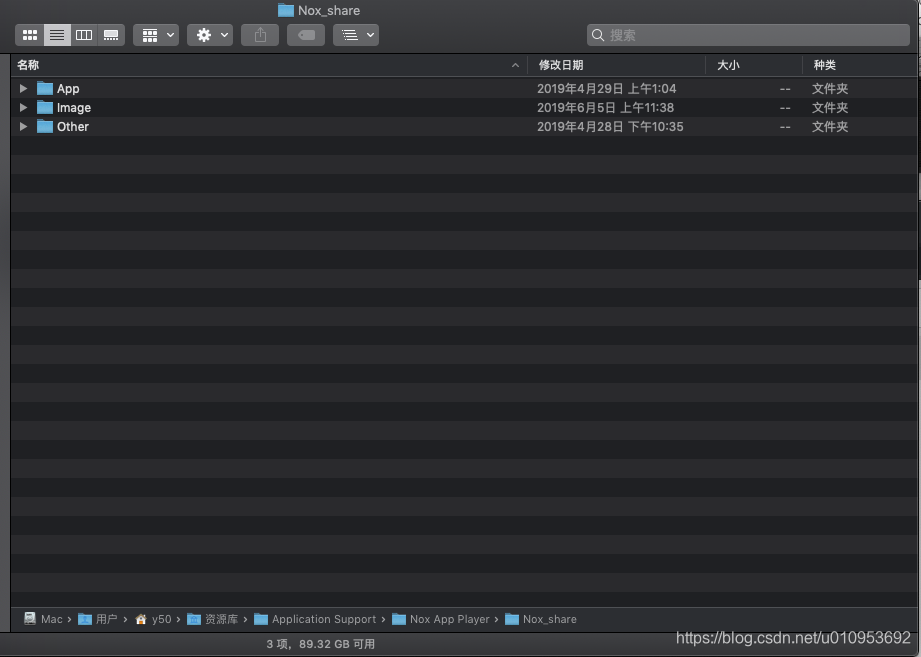Click 资源库 in the path bar
The width and height of the screenshot is (921, 657).
(x=213, y=619)
